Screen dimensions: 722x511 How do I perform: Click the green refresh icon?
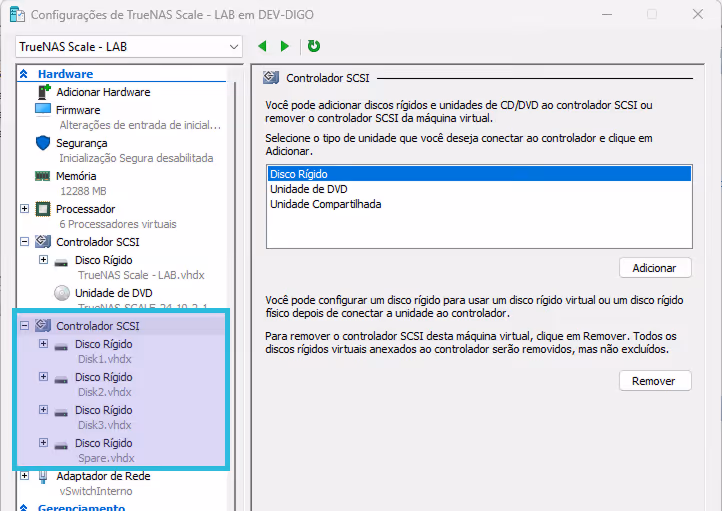click(x=314, y=46)
